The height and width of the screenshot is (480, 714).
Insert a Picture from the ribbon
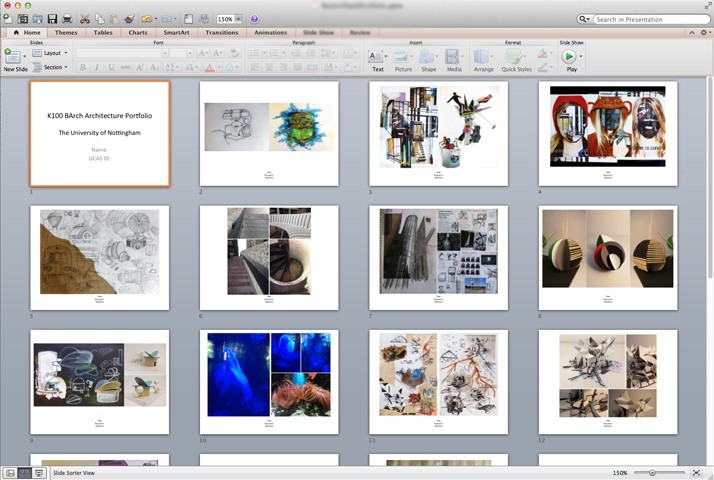coord(401,56)
